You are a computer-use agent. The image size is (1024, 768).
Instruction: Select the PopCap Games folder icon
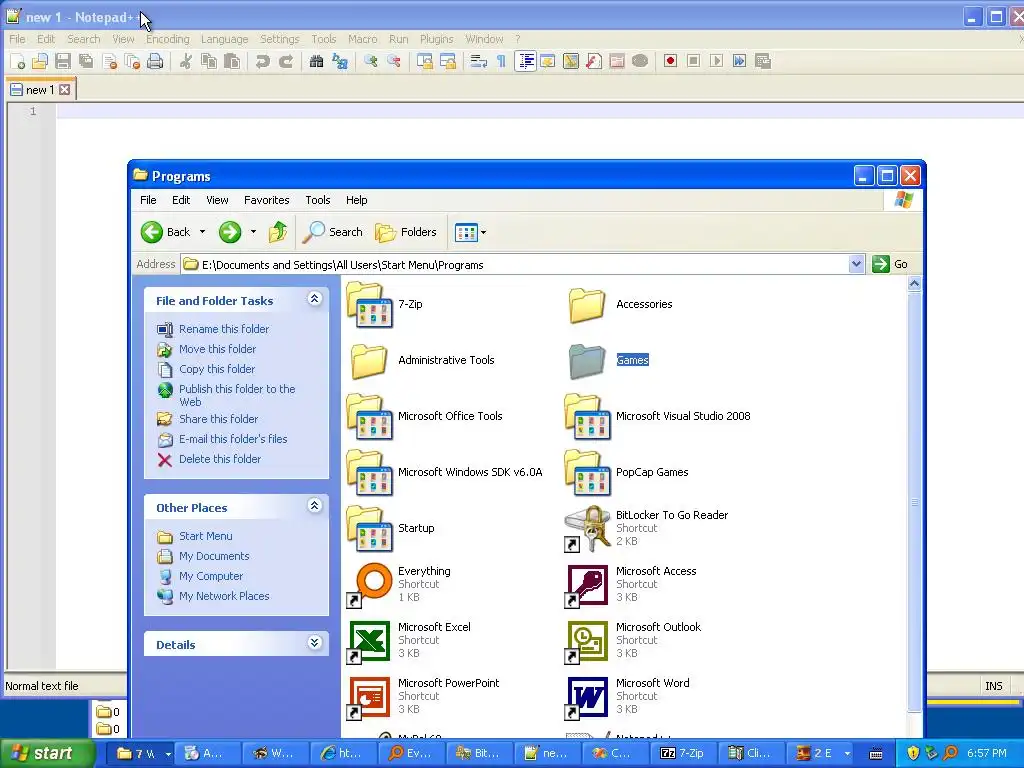coord(588,472)
